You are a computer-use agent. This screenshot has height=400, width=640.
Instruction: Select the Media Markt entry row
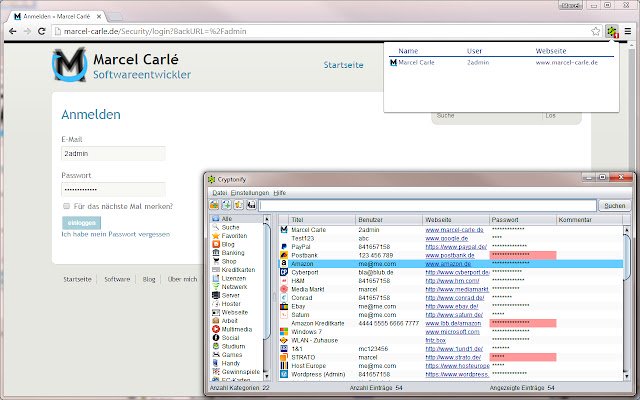click(x=451, y=289)
